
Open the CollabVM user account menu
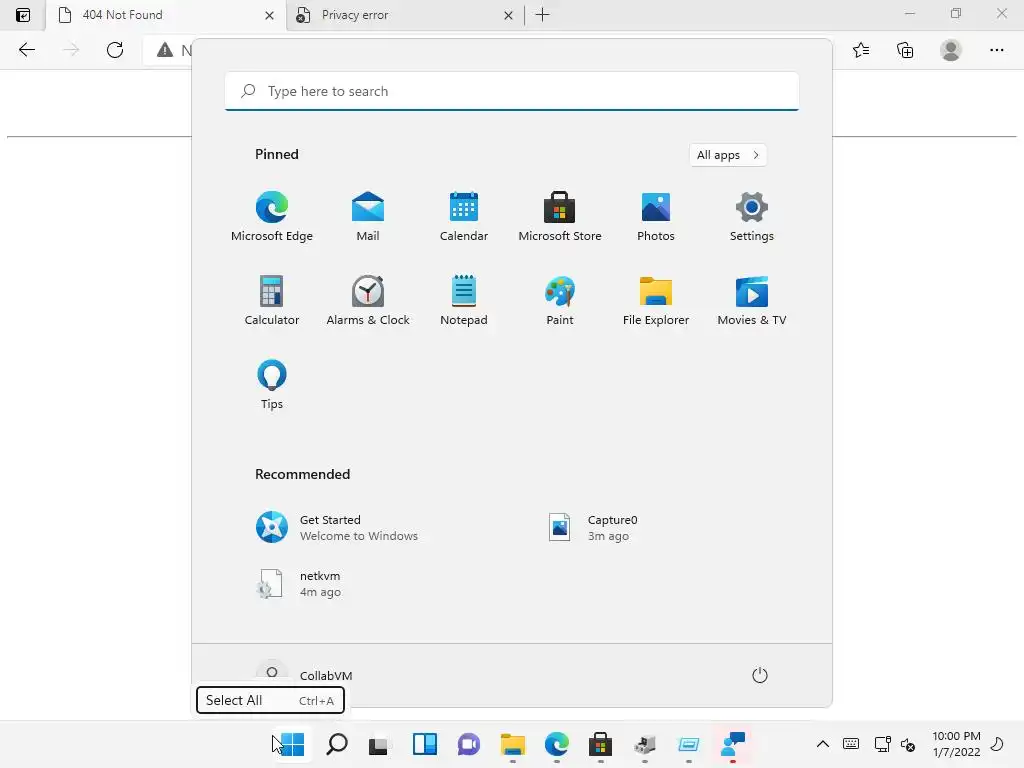304,675
